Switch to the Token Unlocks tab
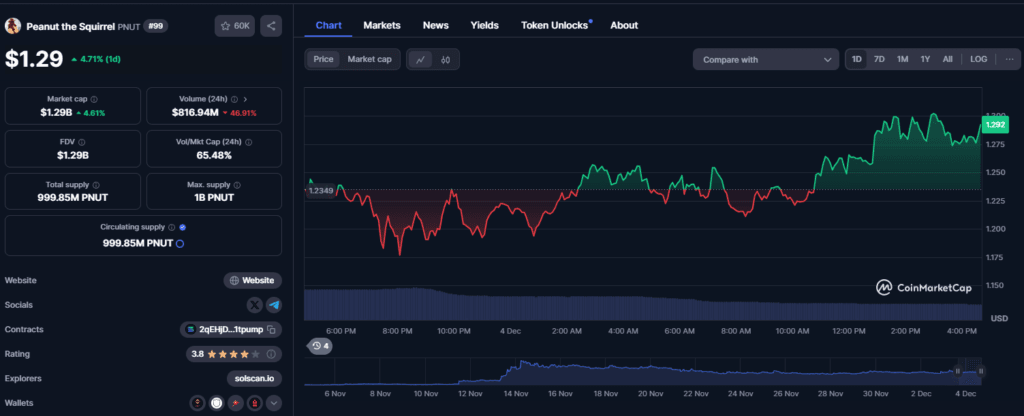 [554, 25]
